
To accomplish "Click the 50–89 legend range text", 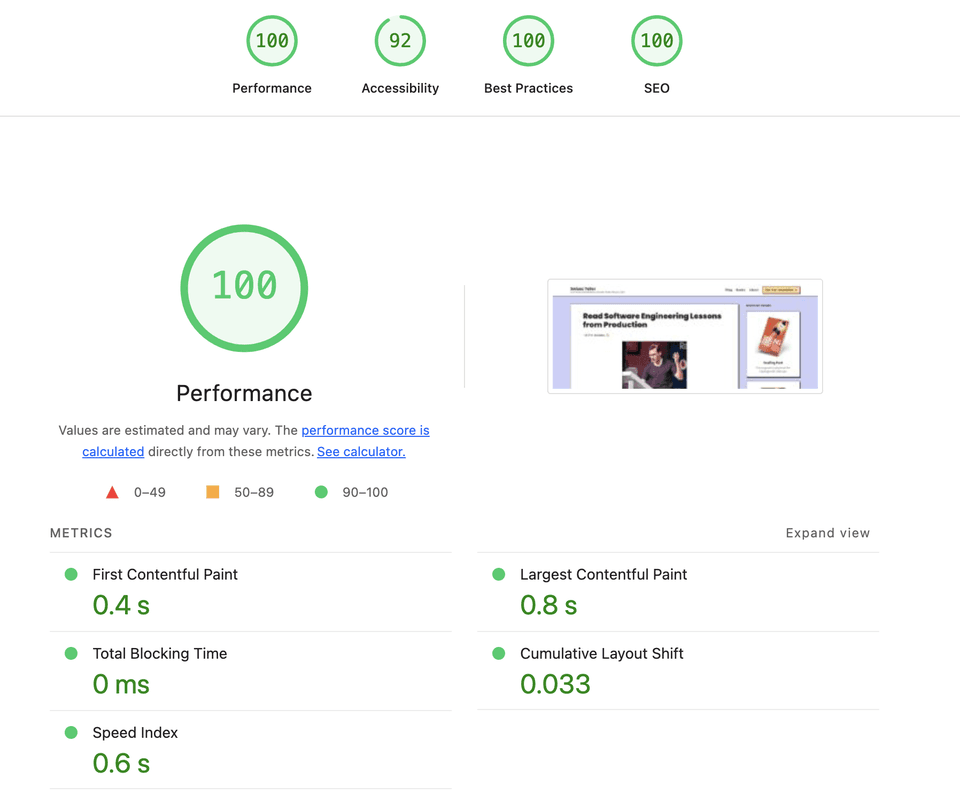I will (x=254, y=492).
